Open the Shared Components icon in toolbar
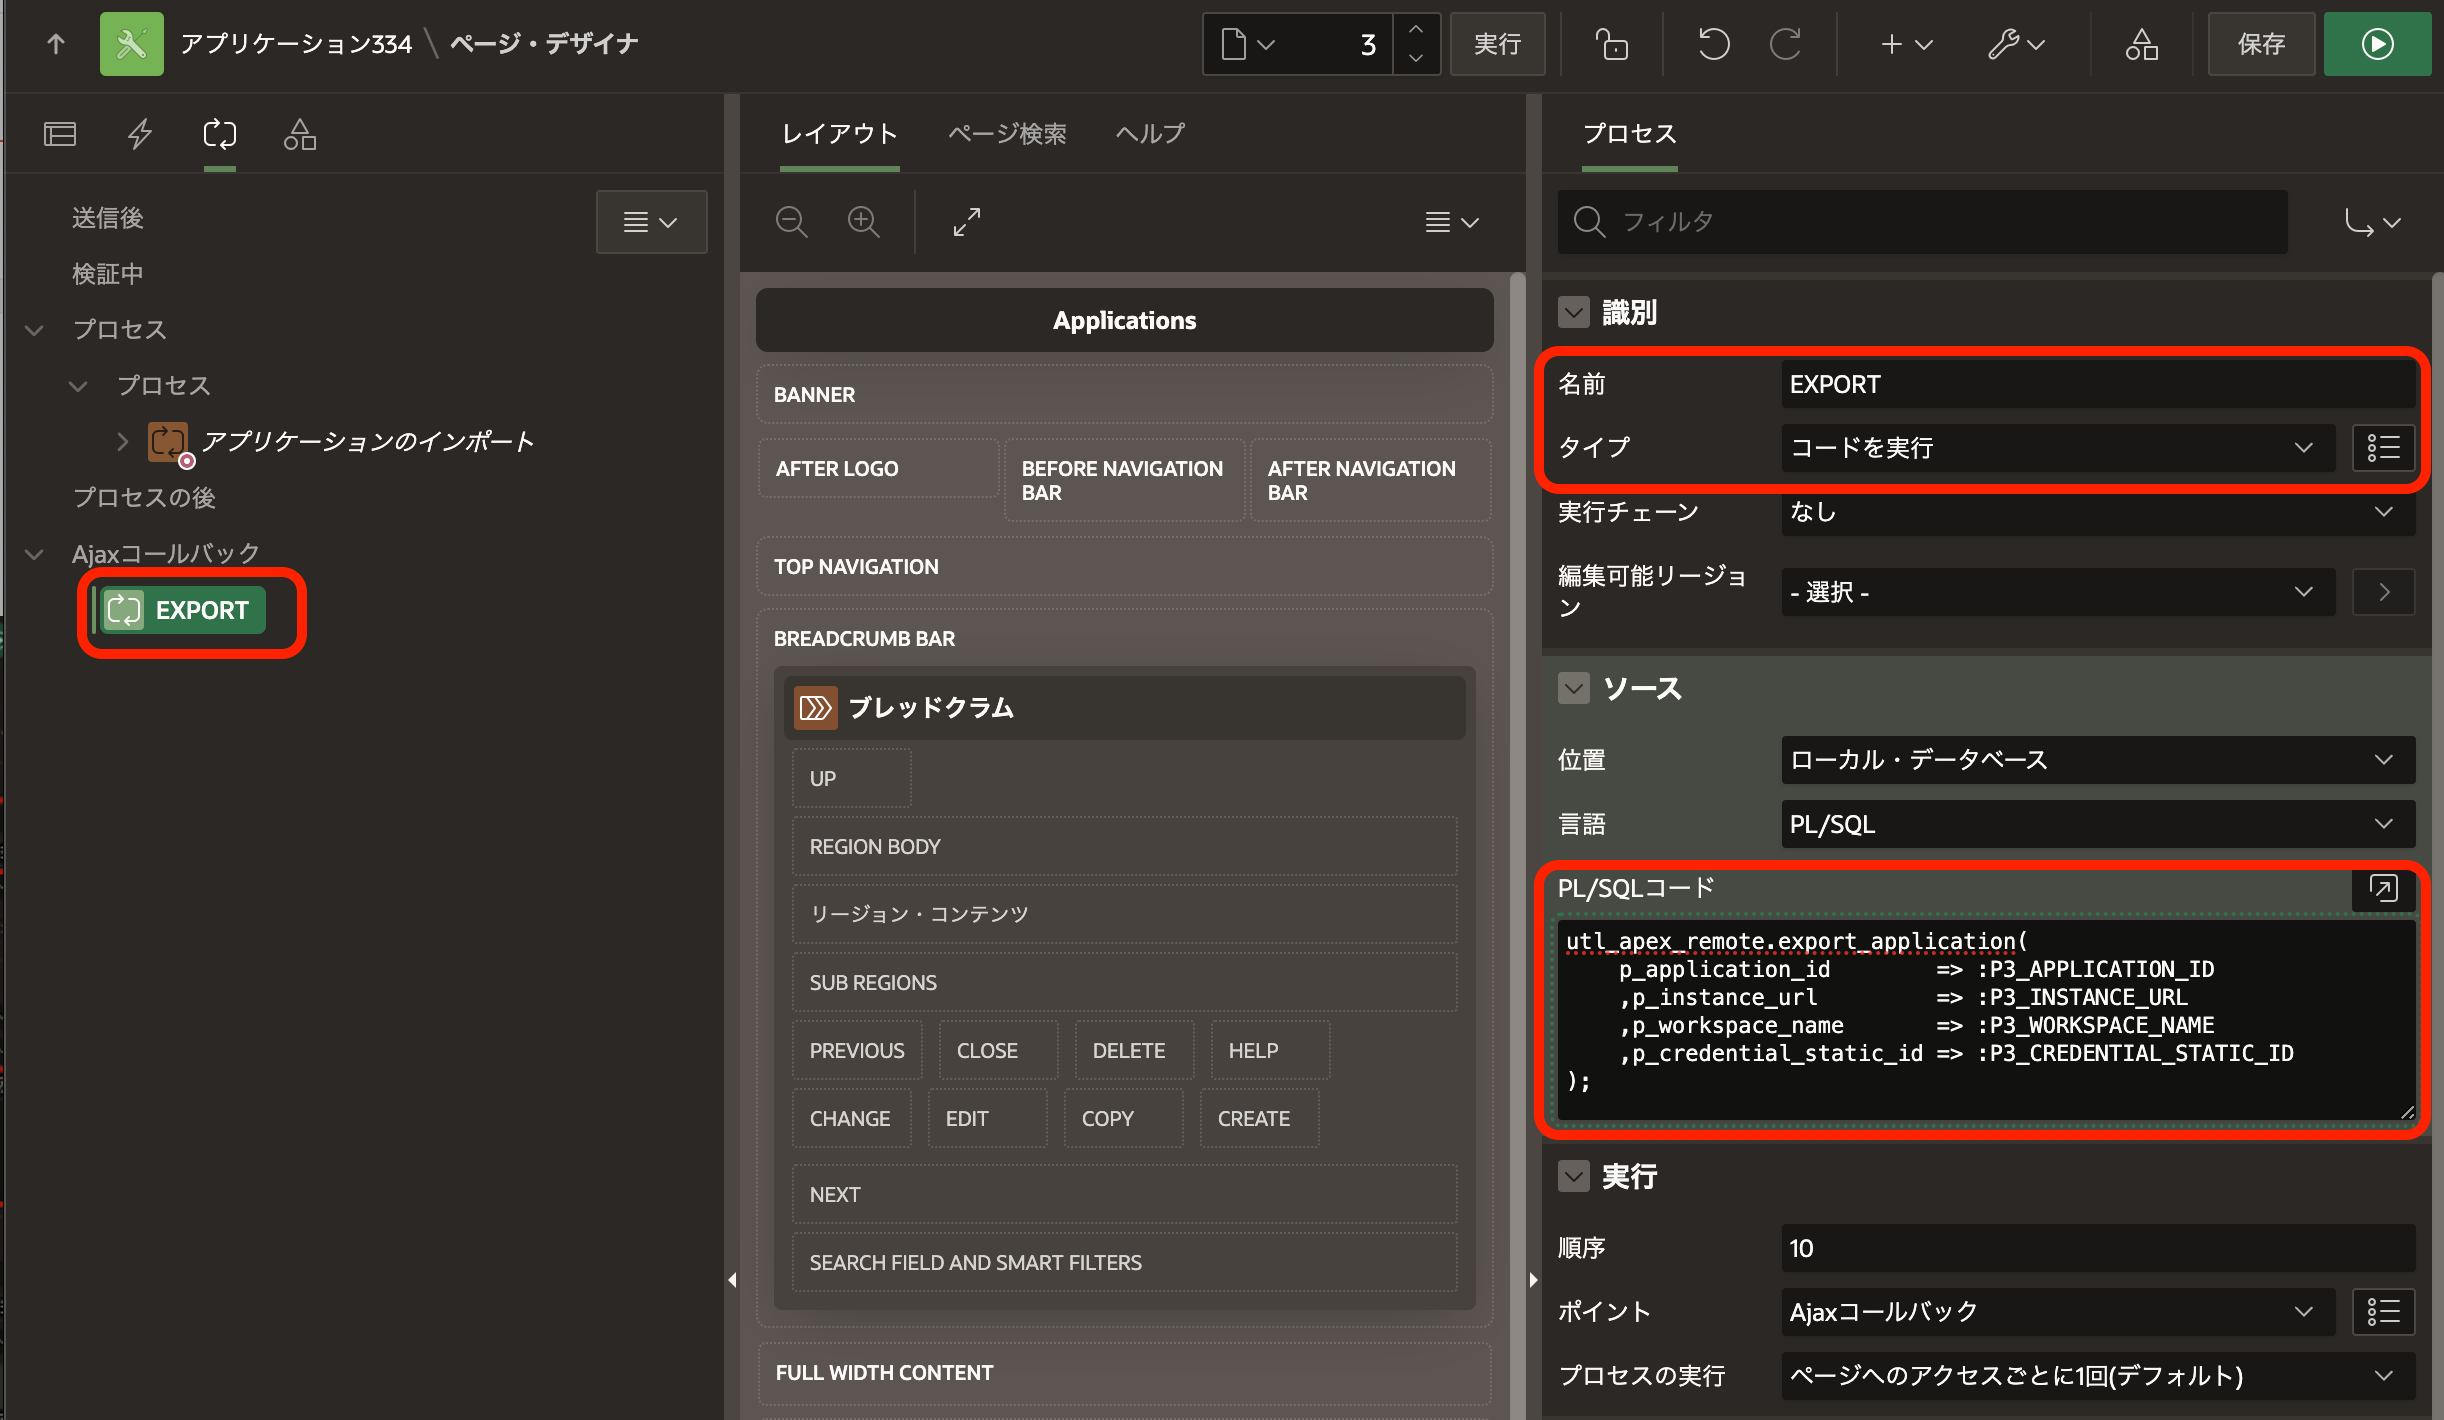The height and width of the screenshot is (1420, 2444). tap(2141, 44)
